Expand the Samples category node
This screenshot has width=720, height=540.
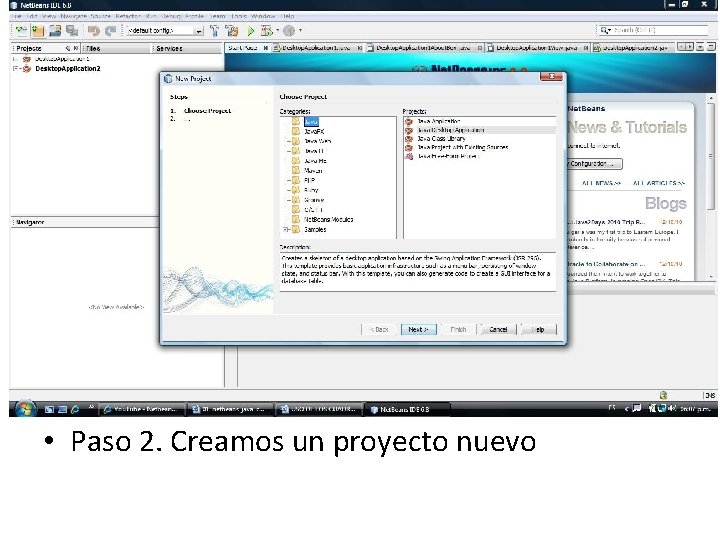click(x=286, y=229)
